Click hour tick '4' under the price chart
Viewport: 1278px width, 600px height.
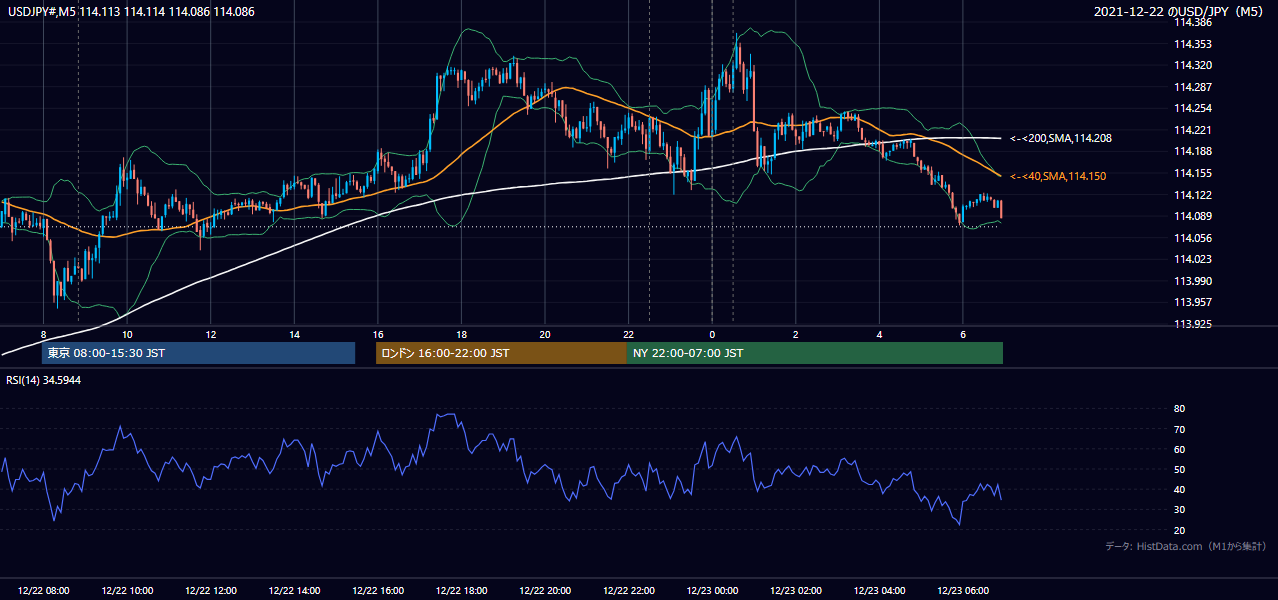point(879,334)
